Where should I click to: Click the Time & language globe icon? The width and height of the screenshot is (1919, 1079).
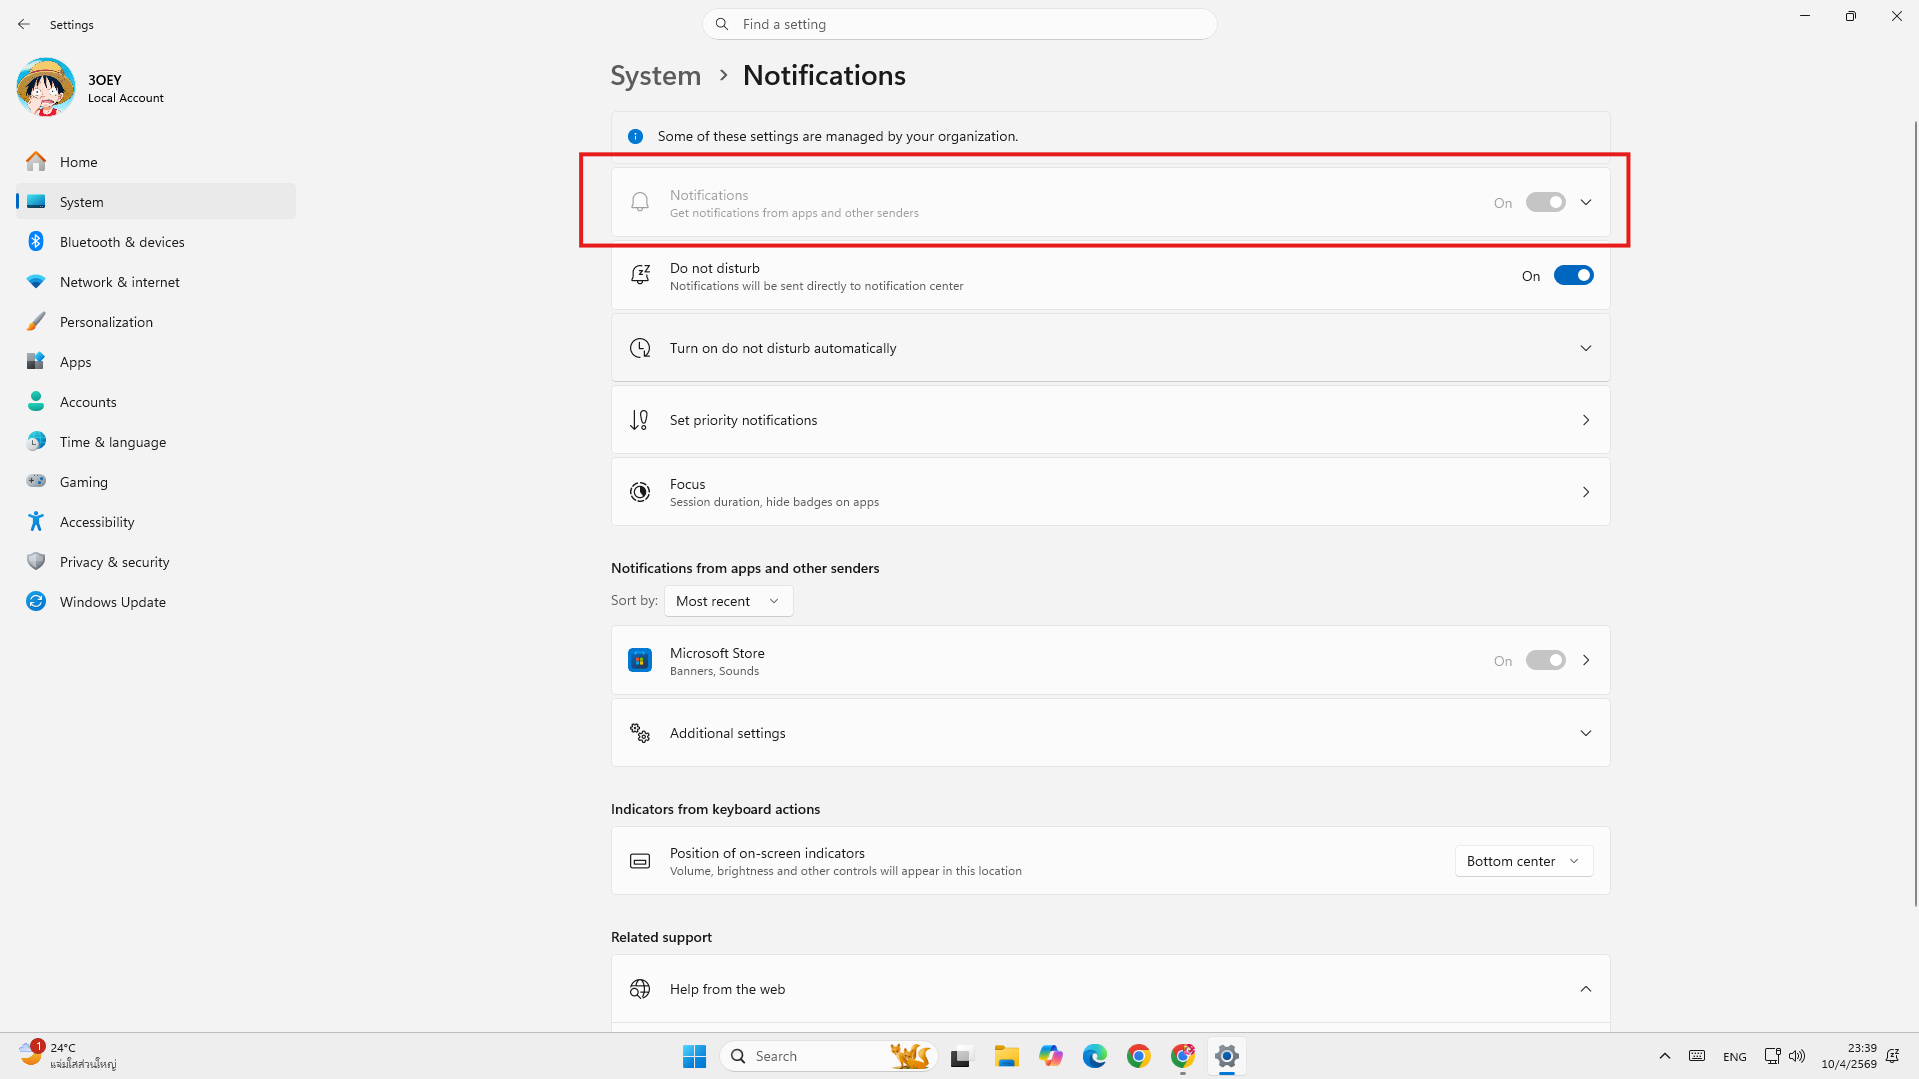point(36,442)
